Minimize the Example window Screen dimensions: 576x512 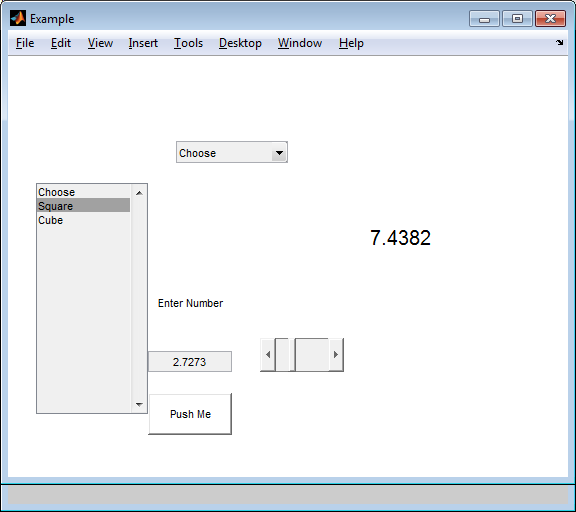[484, 19]
